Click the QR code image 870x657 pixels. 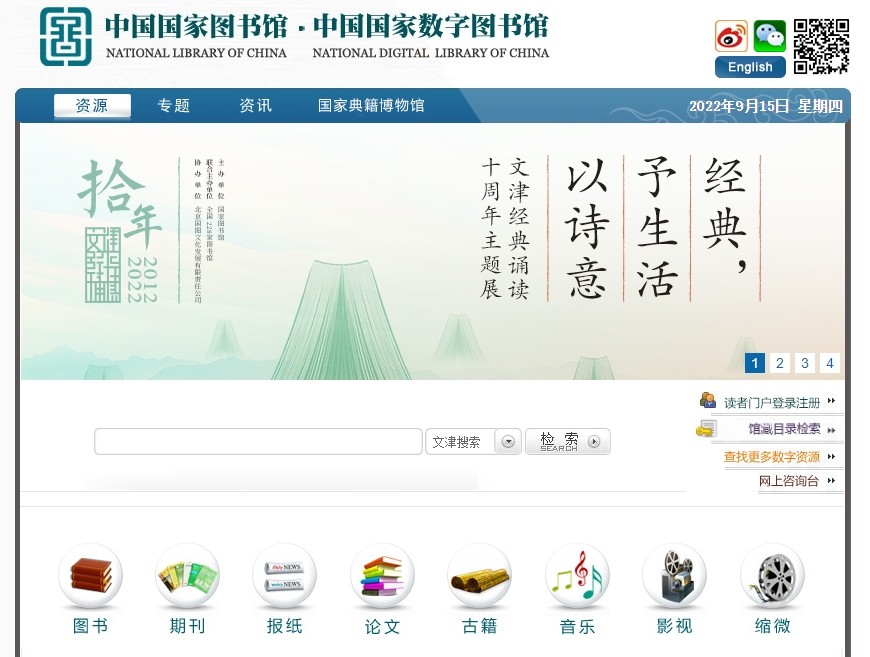[821, 47]
